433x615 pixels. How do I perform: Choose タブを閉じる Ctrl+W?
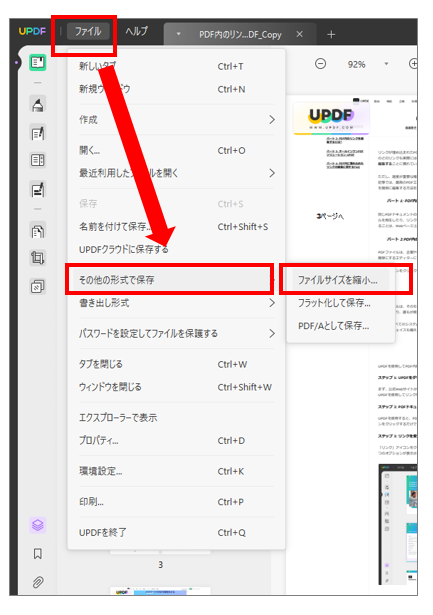(176, 364)
